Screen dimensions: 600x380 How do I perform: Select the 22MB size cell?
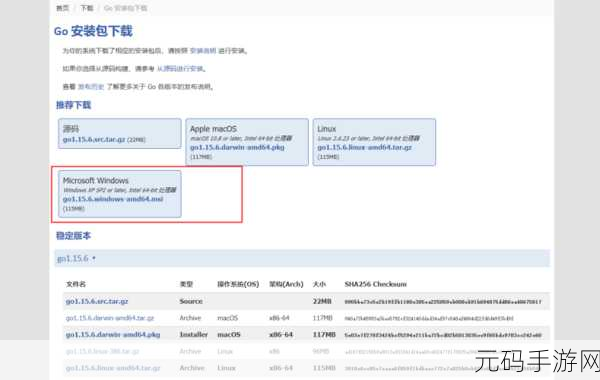click(322, 301)
